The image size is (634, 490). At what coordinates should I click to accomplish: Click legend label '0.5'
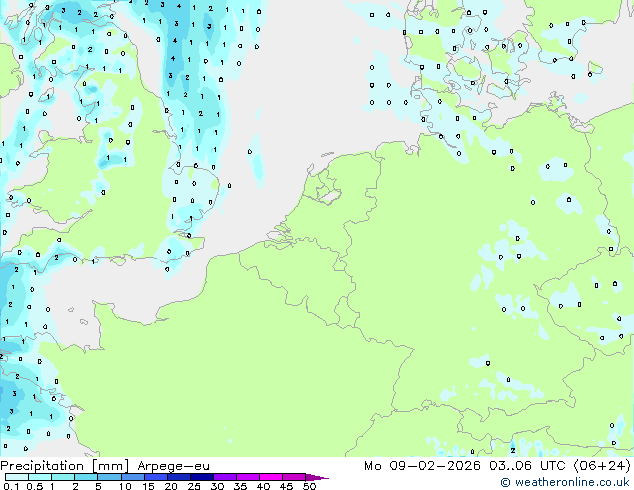35,486
